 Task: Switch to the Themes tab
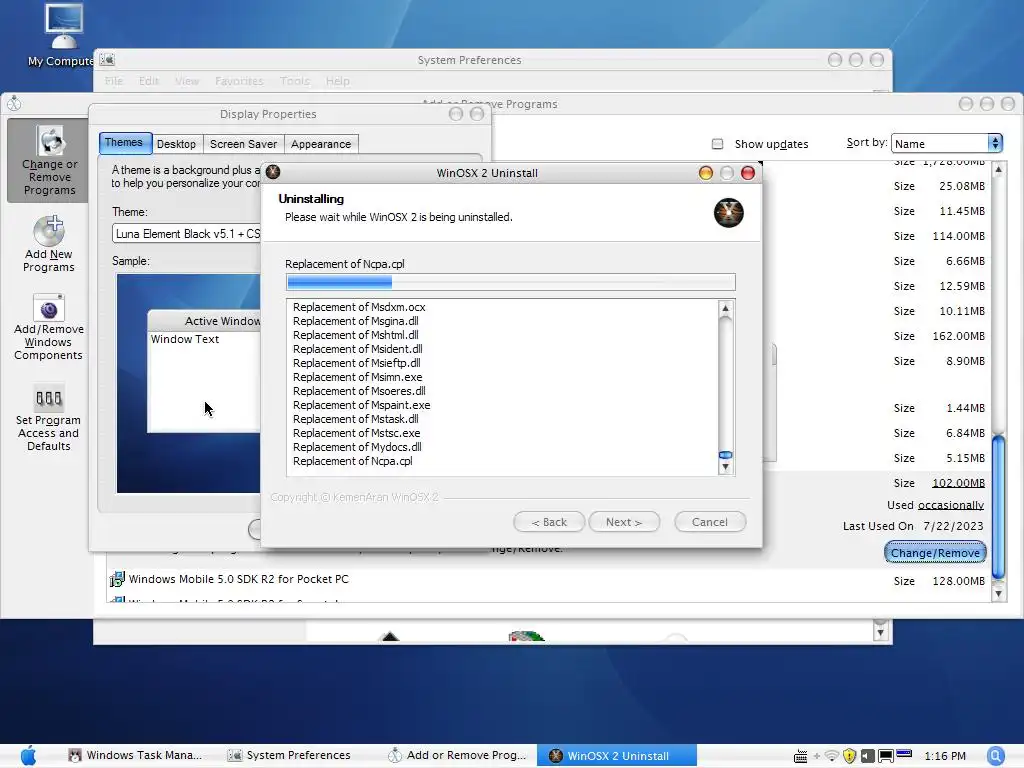point(124,142)
